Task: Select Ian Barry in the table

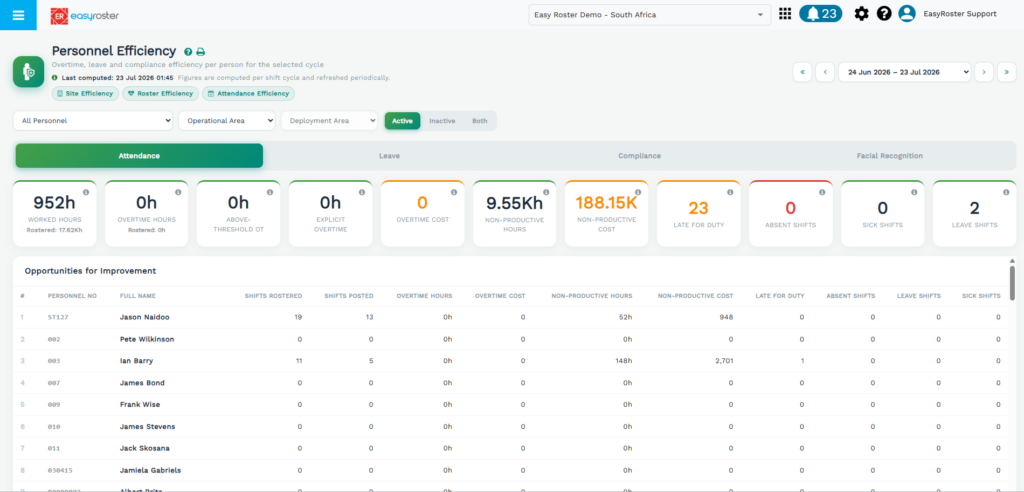Action: pyautogui.click(x=136, y=361)
